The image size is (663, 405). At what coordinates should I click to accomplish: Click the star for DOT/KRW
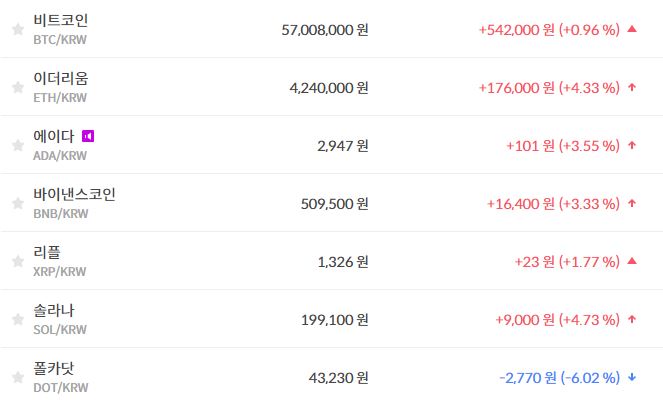click(x=17, y=378)
